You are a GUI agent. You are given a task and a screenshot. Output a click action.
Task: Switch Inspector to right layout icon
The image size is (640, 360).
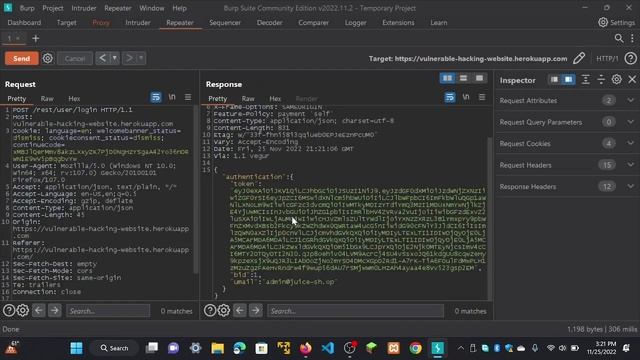coord(568,79)
